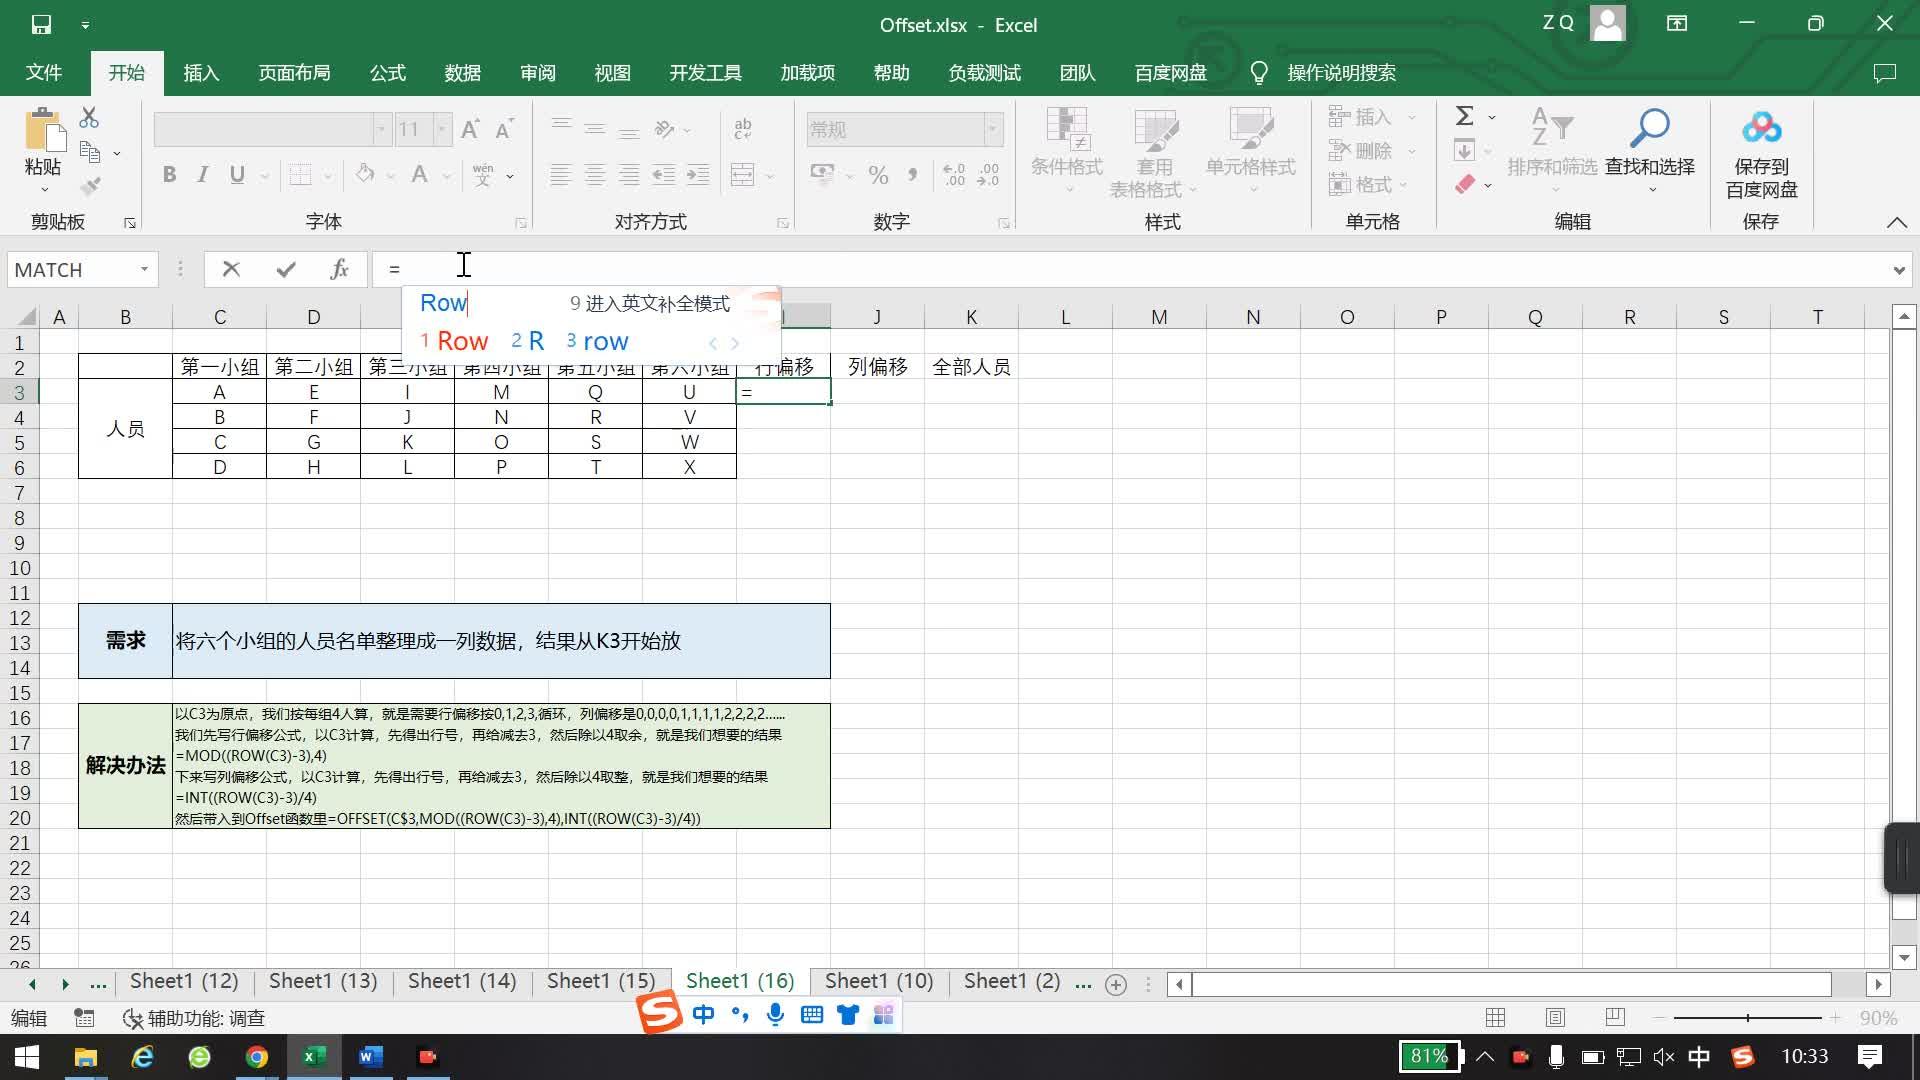Click the Cancel formula X icon
This screenshot has width=1920, height=1080.
pyautogui.click(x=231, y=269)
